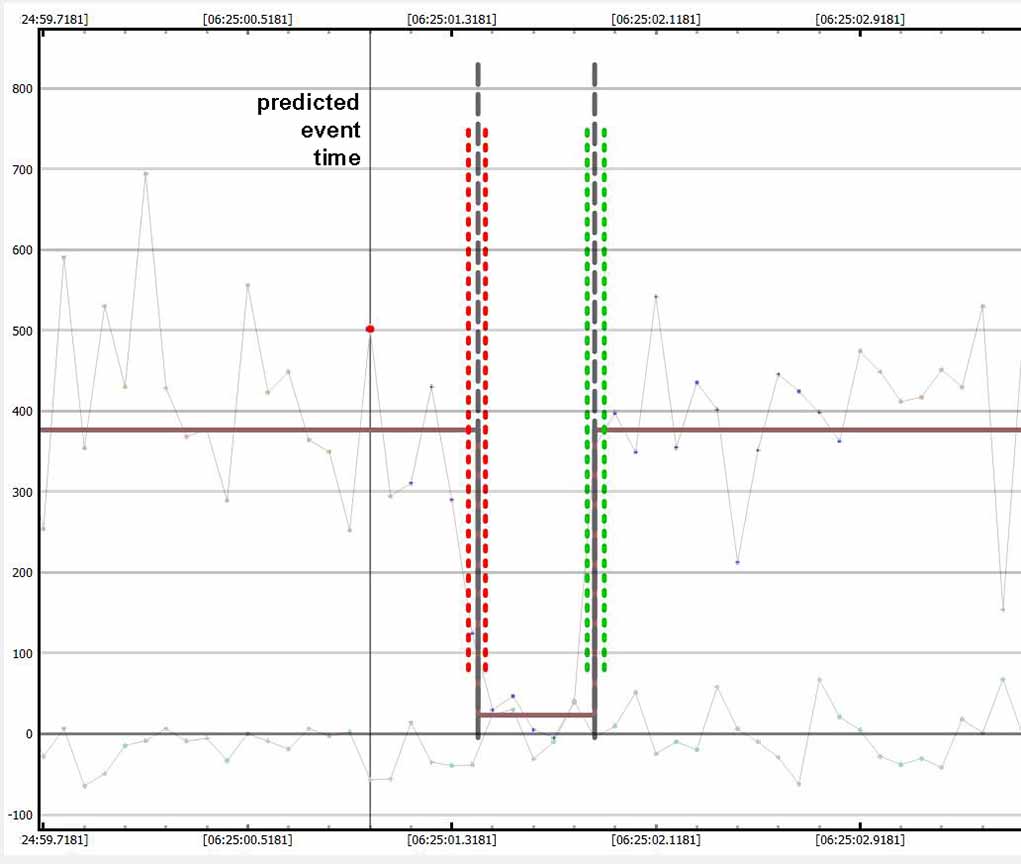Click the bottom axis label [06:25:02.9181]

coord(859,840)
